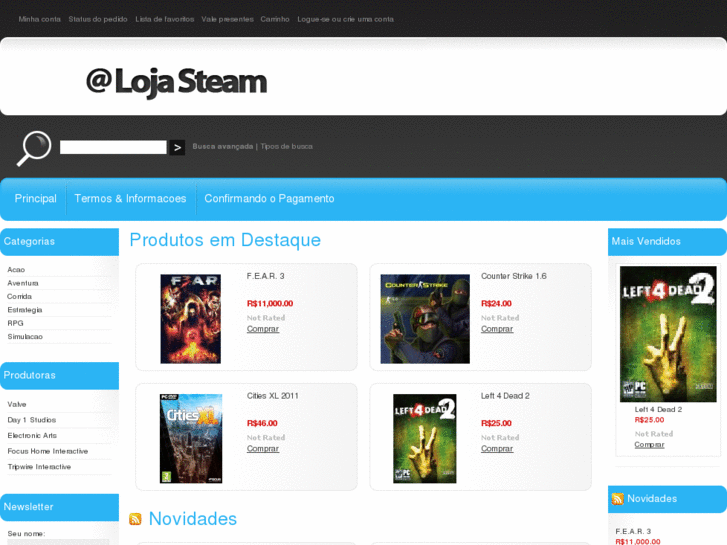Select the RPG category

click(15, 323)
